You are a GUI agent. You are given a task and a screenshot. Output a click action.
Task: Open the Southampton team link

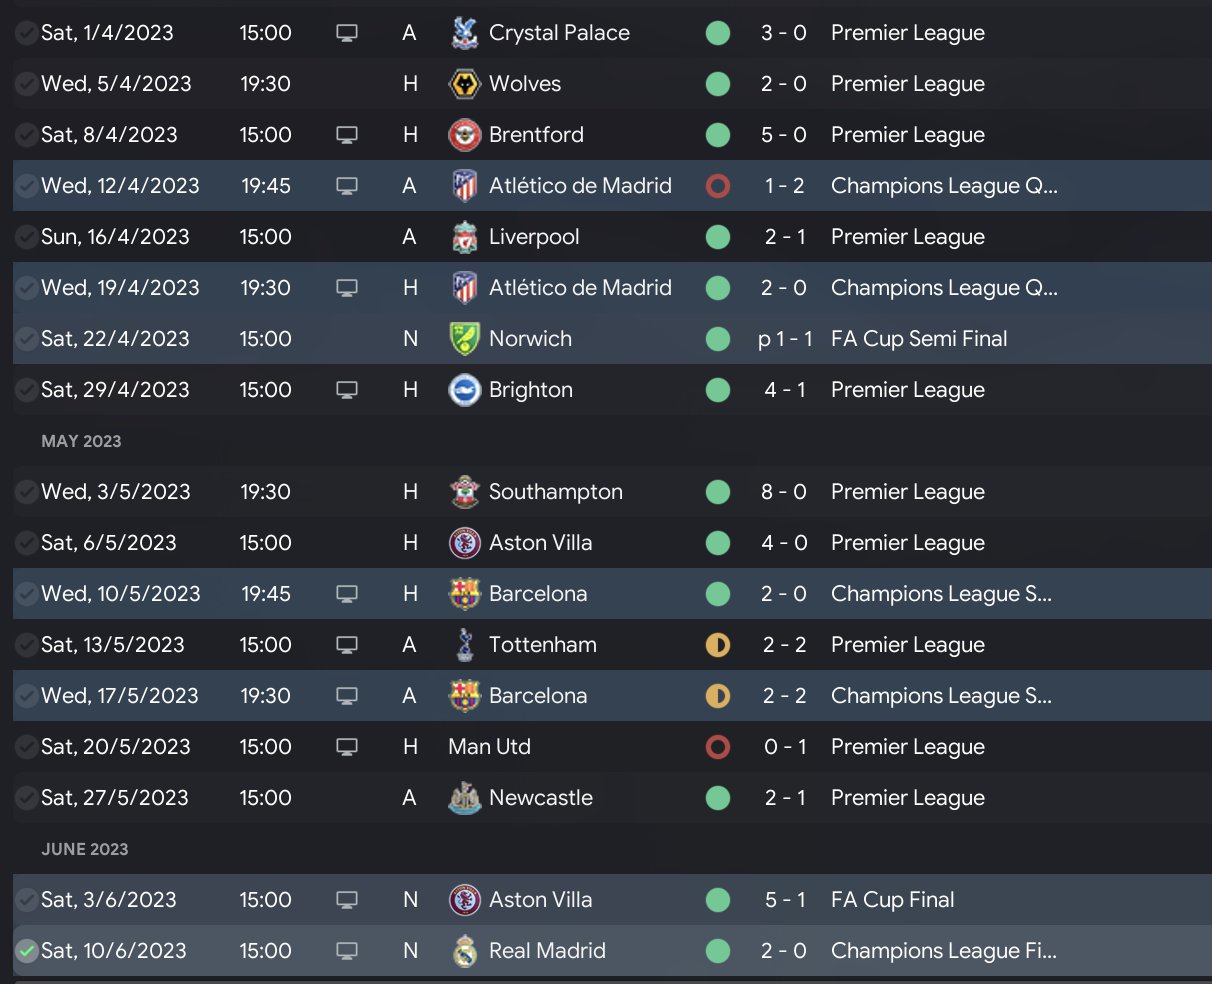tap(555, 492)
